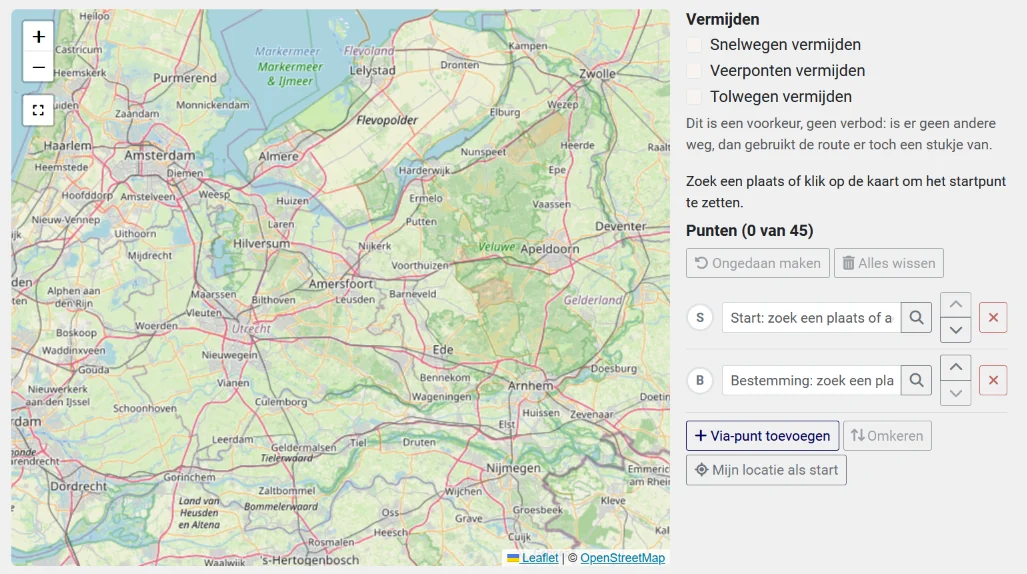Screen dimensions: 1027x574
Task: Remove the Bestemming point with red X
Action: 993,381
